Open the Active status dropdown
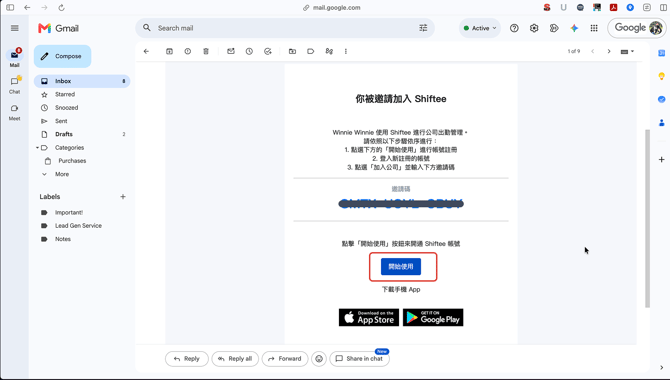 pos(480,28)
